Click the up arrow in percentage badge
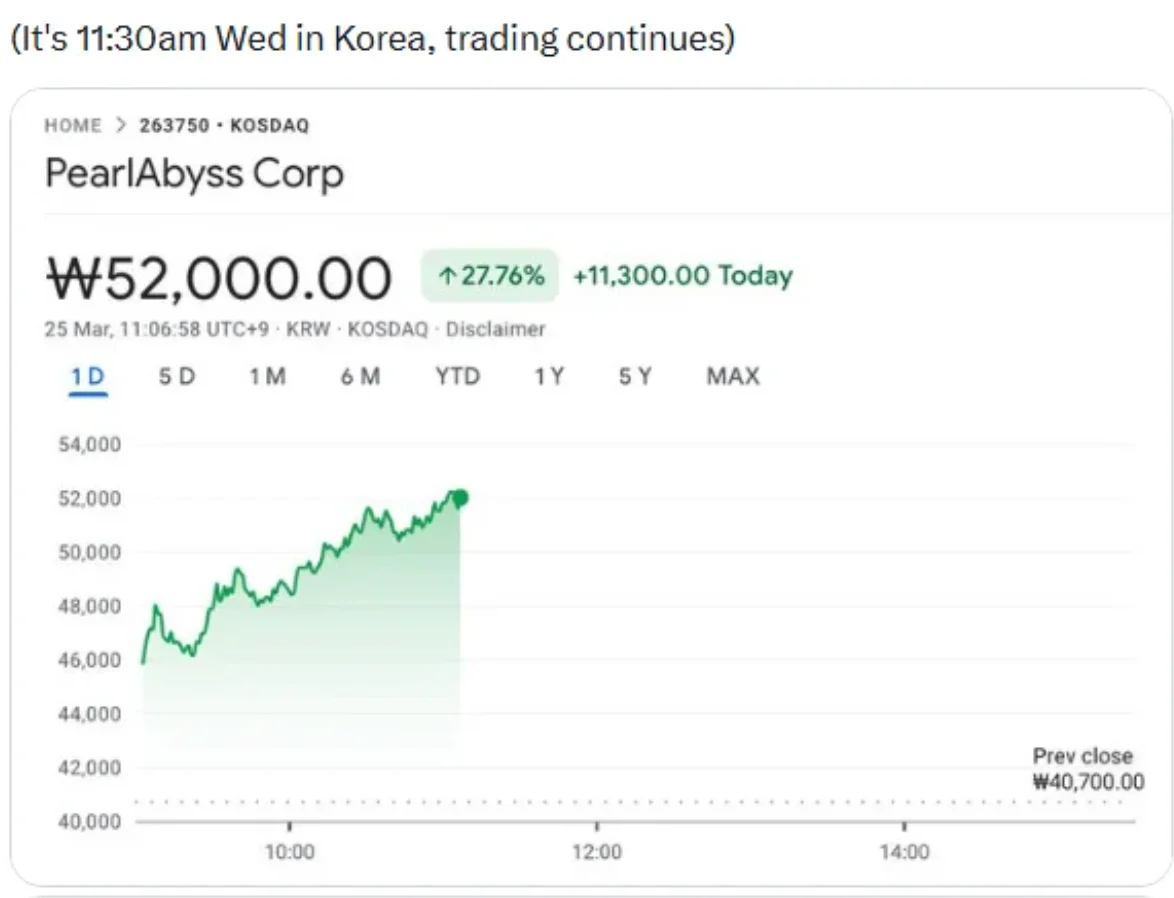This screenshot has width=1174, height=898. (x=444, y=277)
